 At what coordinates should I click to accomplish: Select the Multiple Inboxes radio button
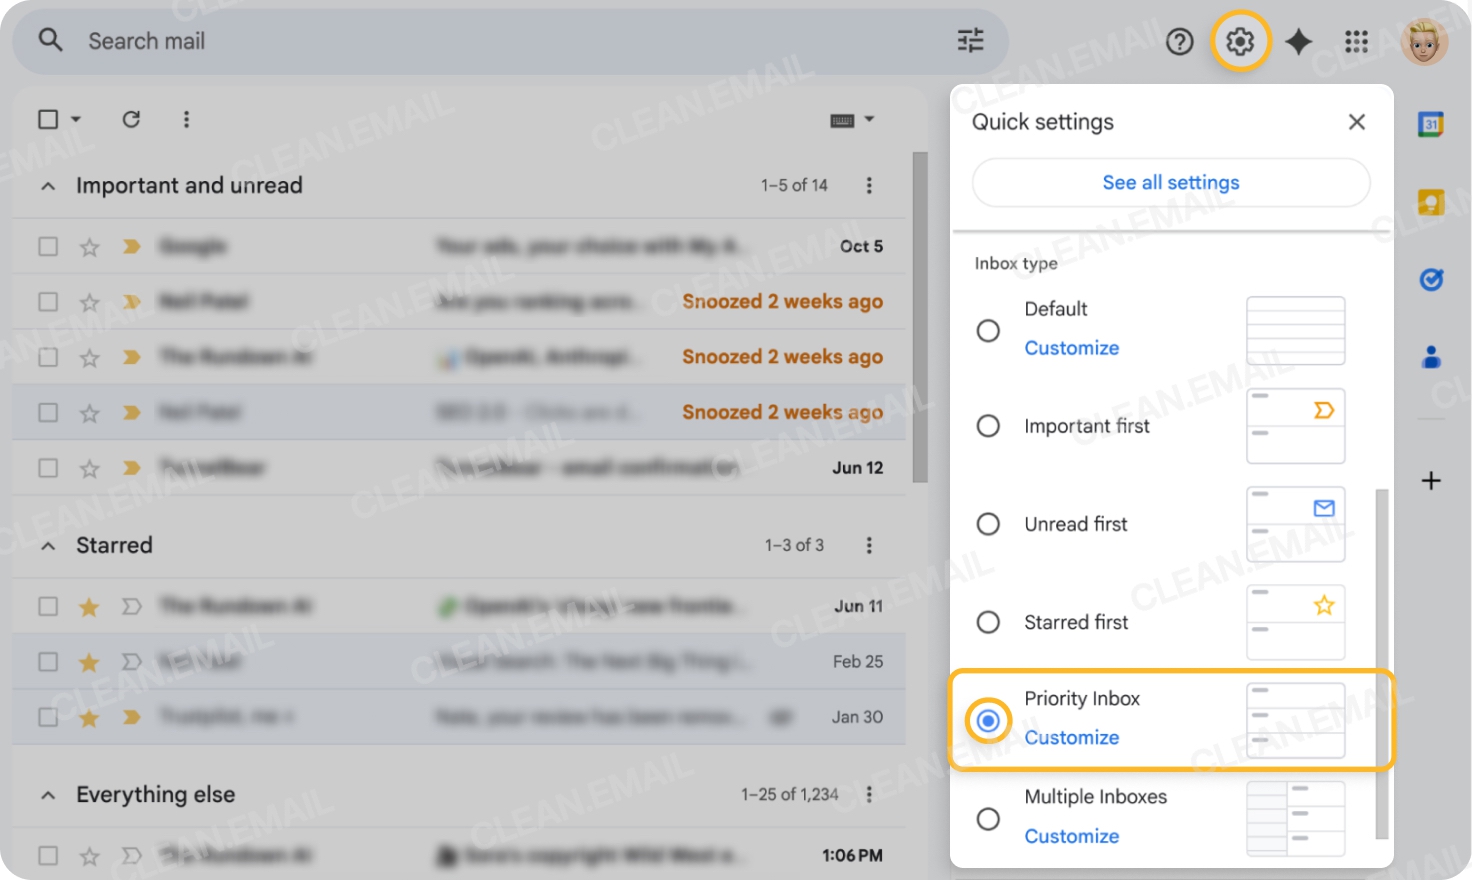tap(988, 819)
